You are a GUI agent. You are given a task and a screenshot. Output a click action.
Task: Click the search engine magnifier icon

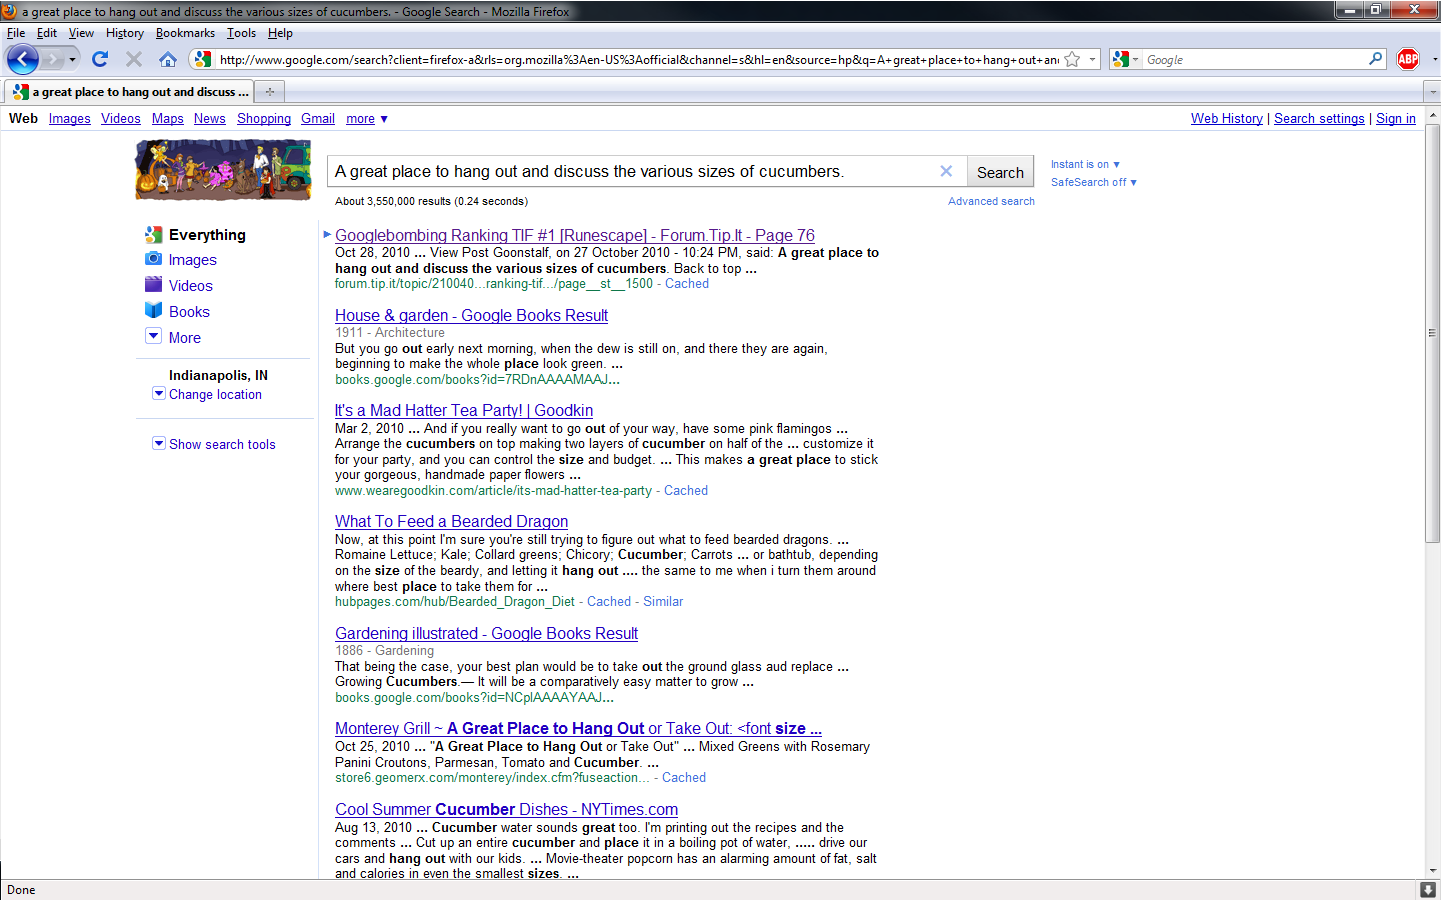click(1376, 59)
